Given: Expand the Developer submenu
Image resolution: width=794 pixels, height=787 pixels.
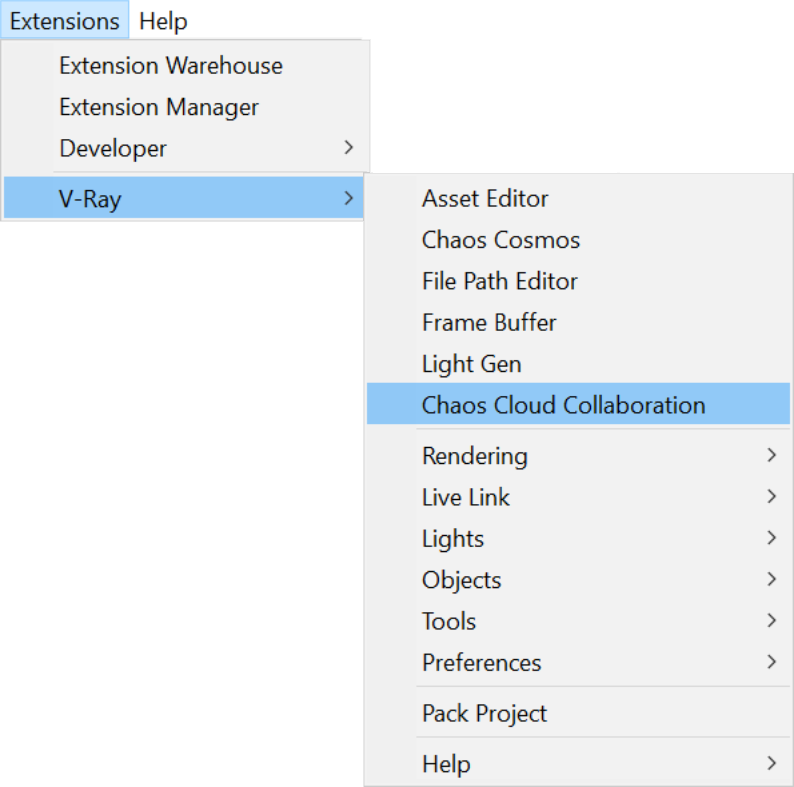Looking at the screenshot, I should [185, 148].
